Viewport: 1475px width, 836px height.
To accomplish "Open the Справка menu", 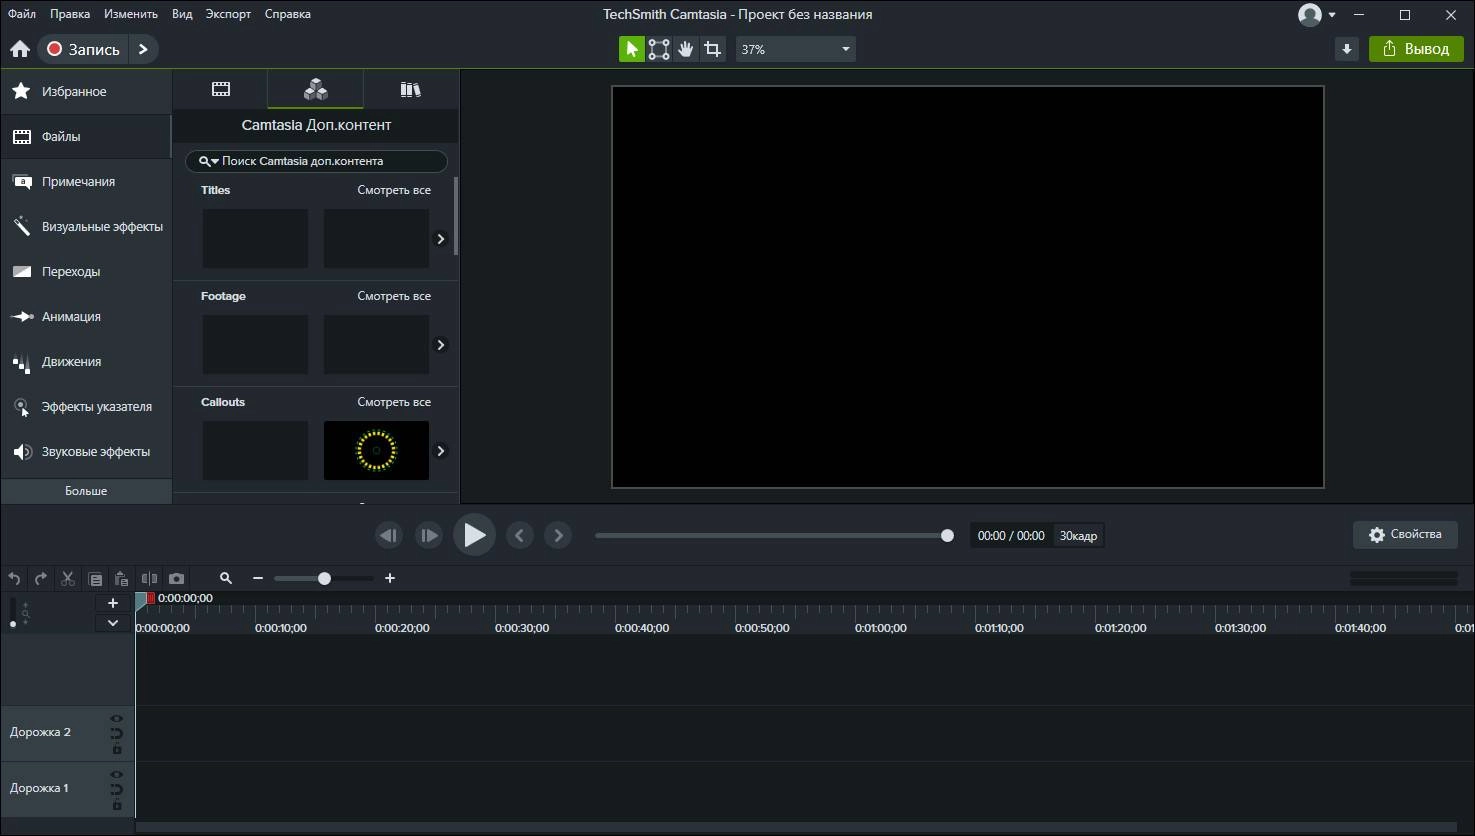I will pos(287,14).
